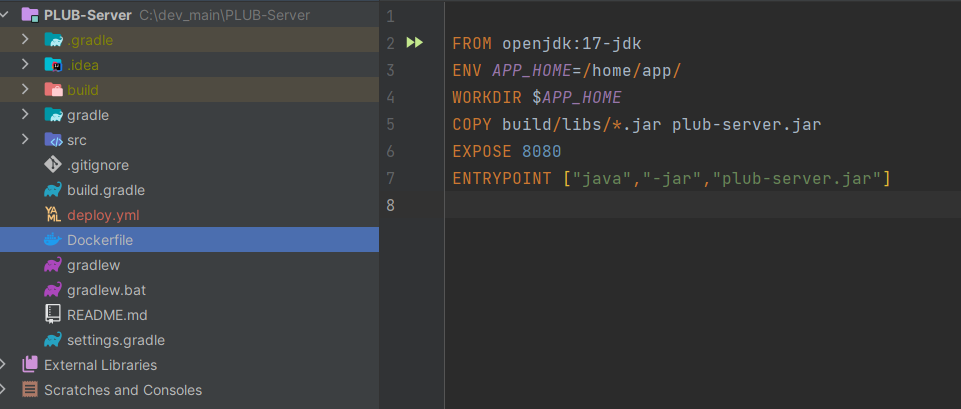Run Docker build via green gutter arrows

(415, 43)
